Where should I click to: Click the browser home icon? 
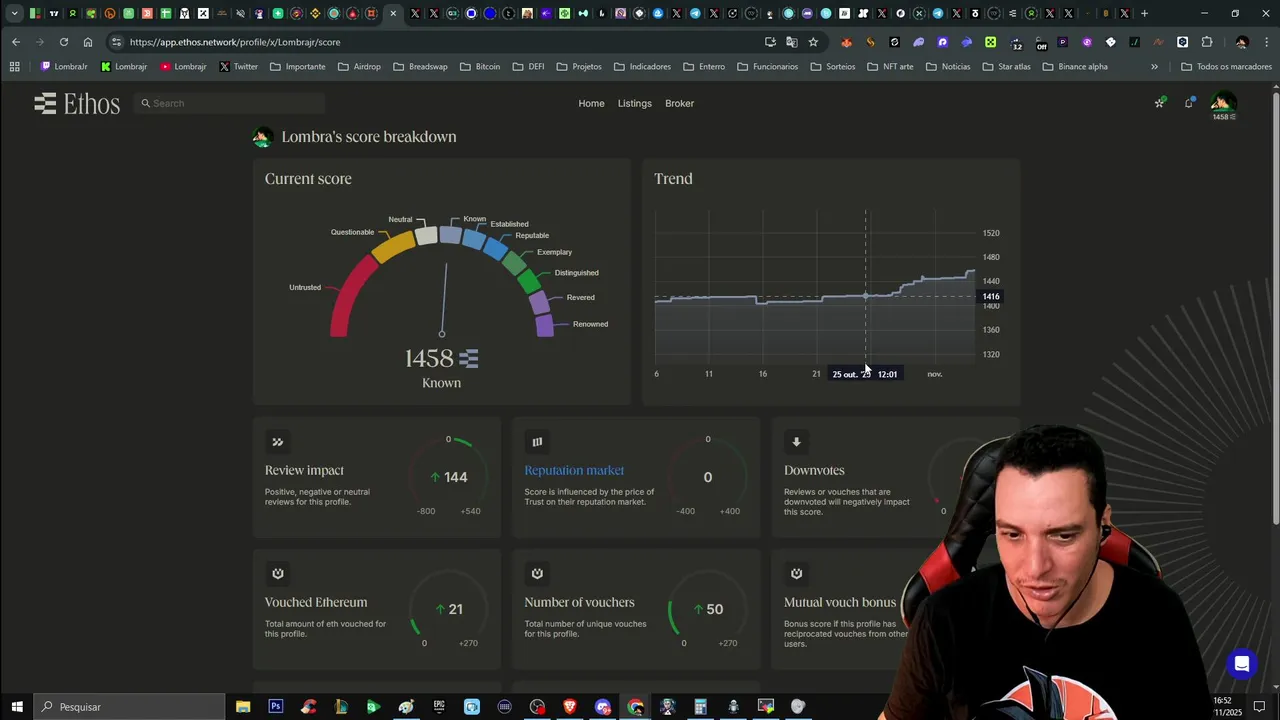point(88,42)
